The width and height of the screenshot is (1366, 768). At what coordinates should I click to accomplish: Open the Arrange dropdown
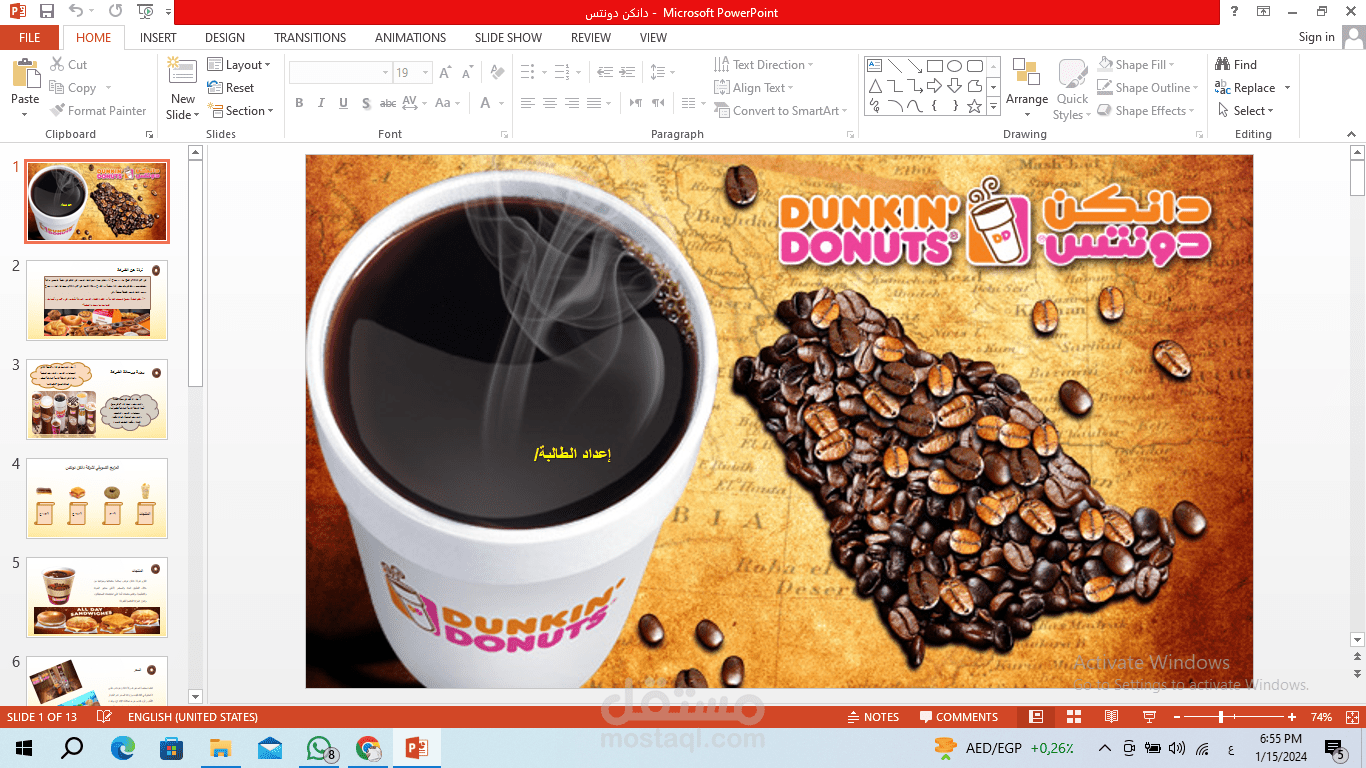(x=1027, y=88)
